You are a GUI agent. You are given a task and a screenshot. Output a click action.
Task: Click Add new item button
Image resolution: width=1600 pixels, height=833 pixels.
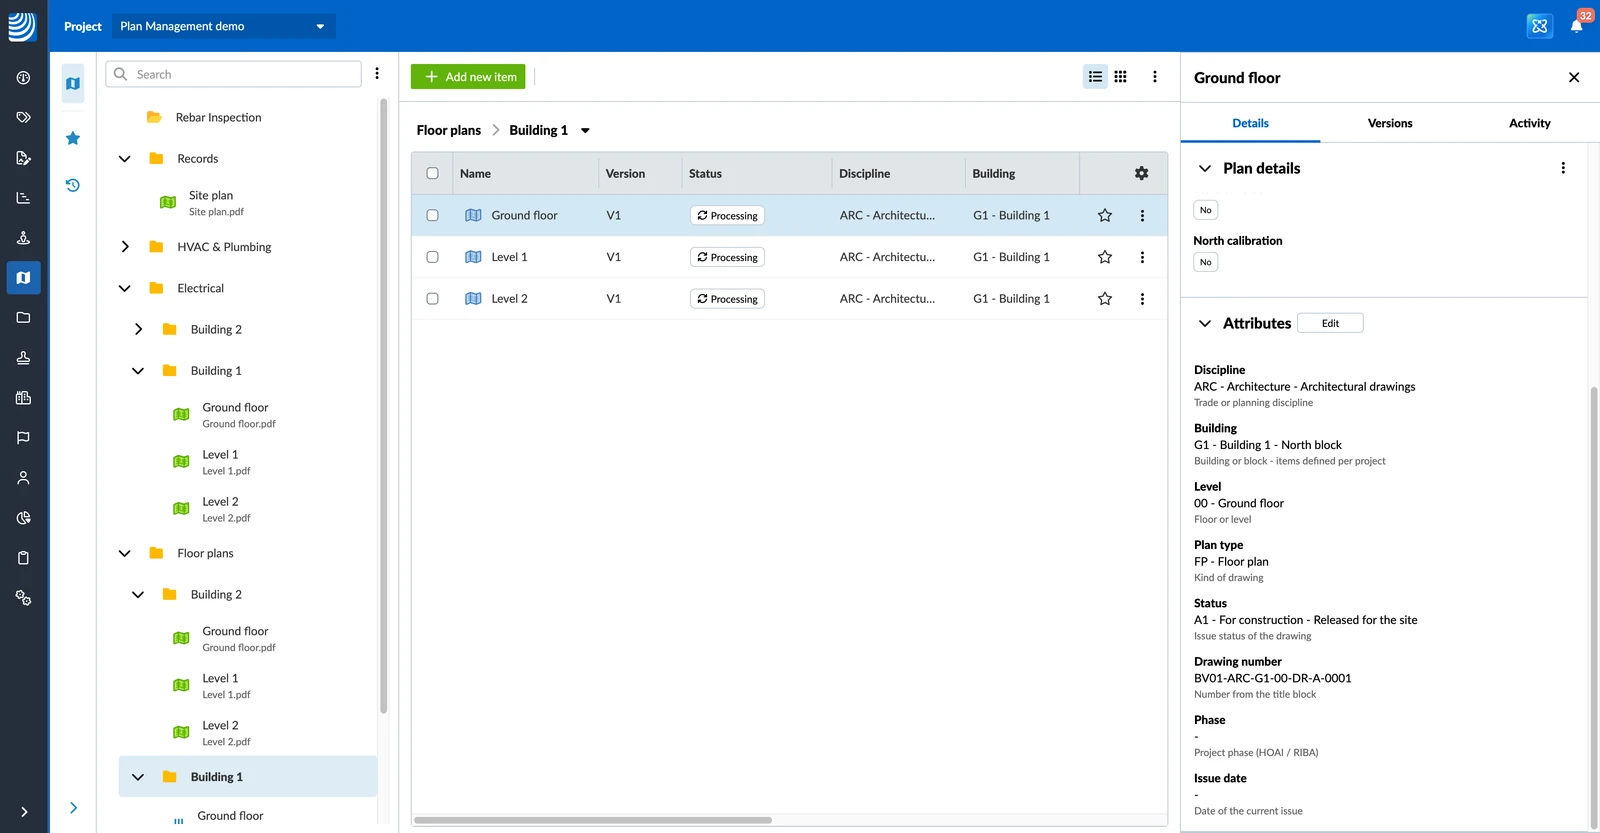468,77
